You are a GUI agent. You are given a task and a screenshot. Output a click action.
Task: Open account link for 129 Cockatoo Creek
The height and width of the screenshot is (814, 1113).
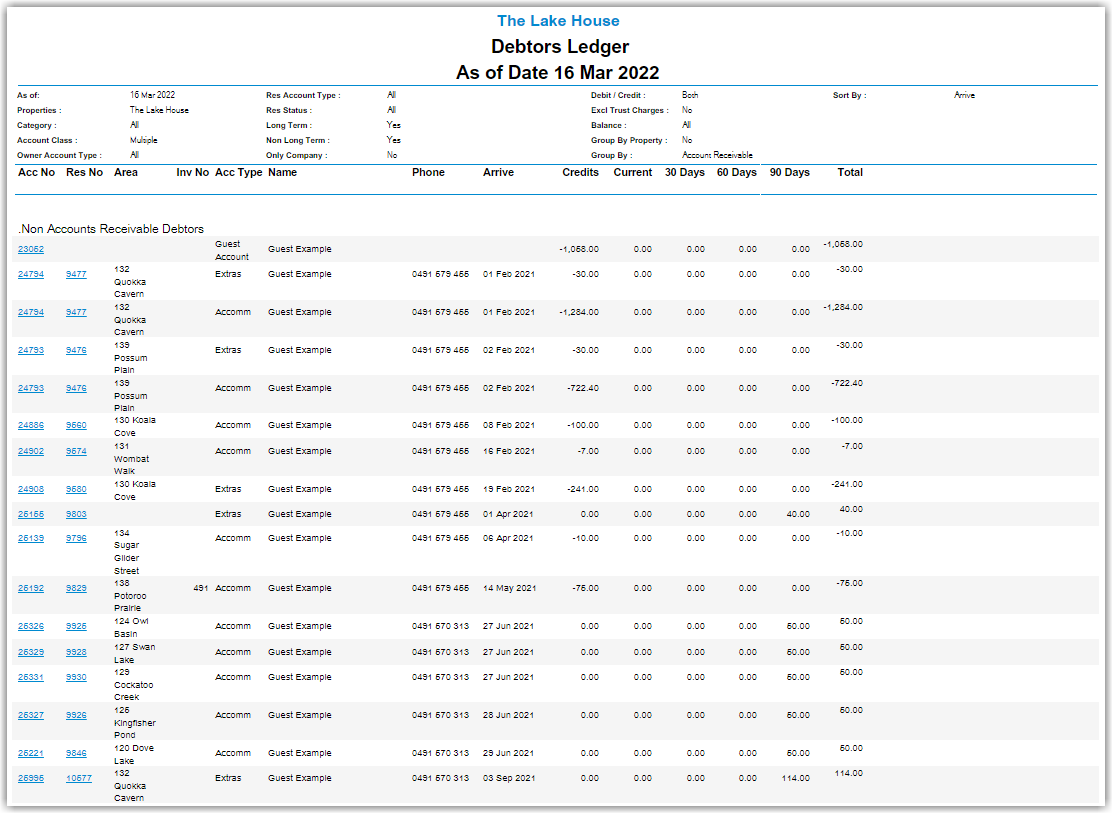pos(31,678)
